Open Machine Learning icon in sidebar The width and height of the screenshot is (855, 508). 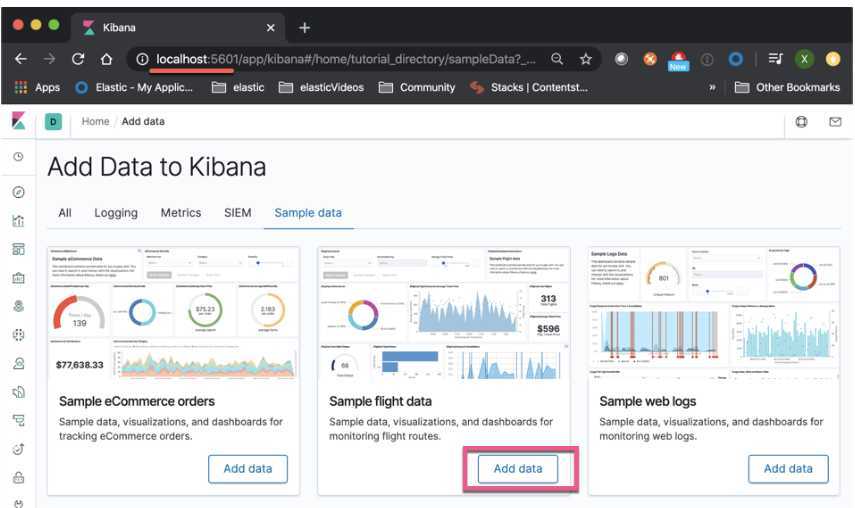(19, 335)
